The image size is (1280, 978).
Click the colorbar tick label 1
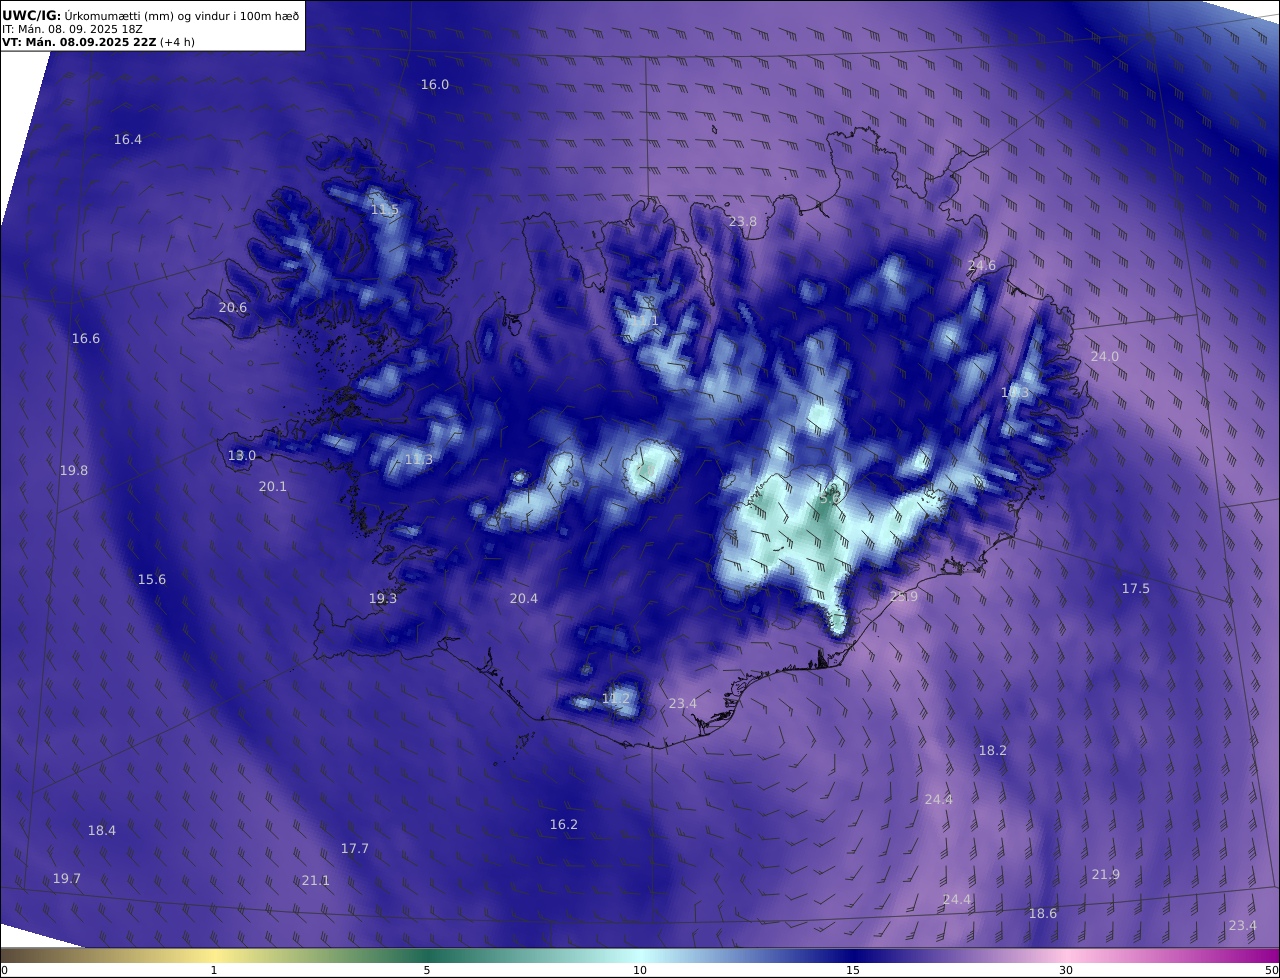click(214, 971)
